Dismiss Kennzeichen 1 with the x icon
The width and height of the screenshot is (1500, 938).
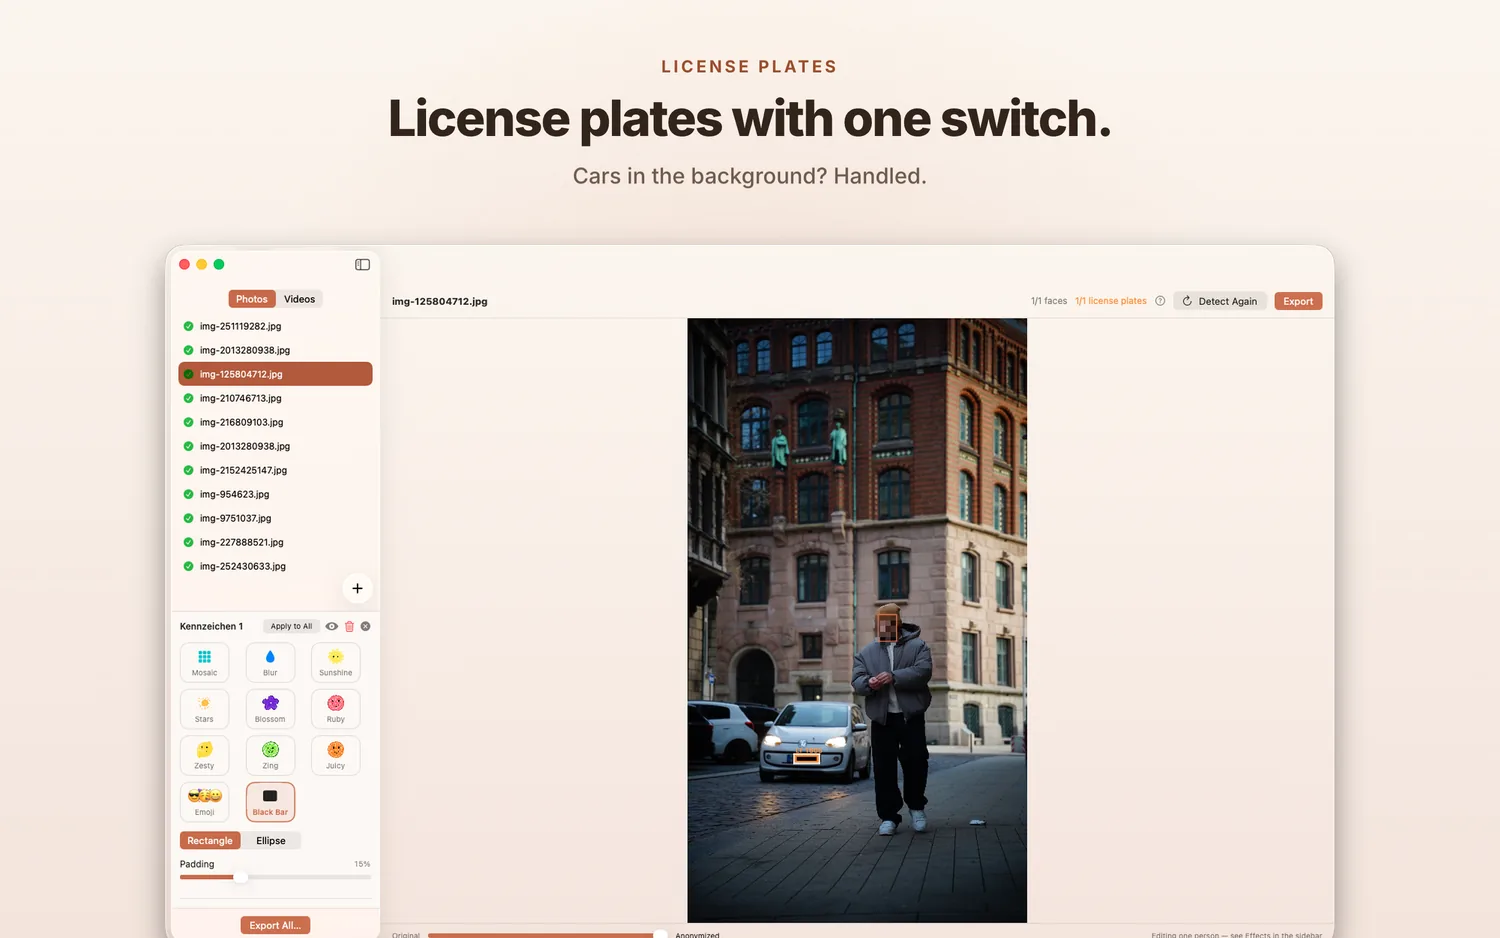(x=366, y=626)
